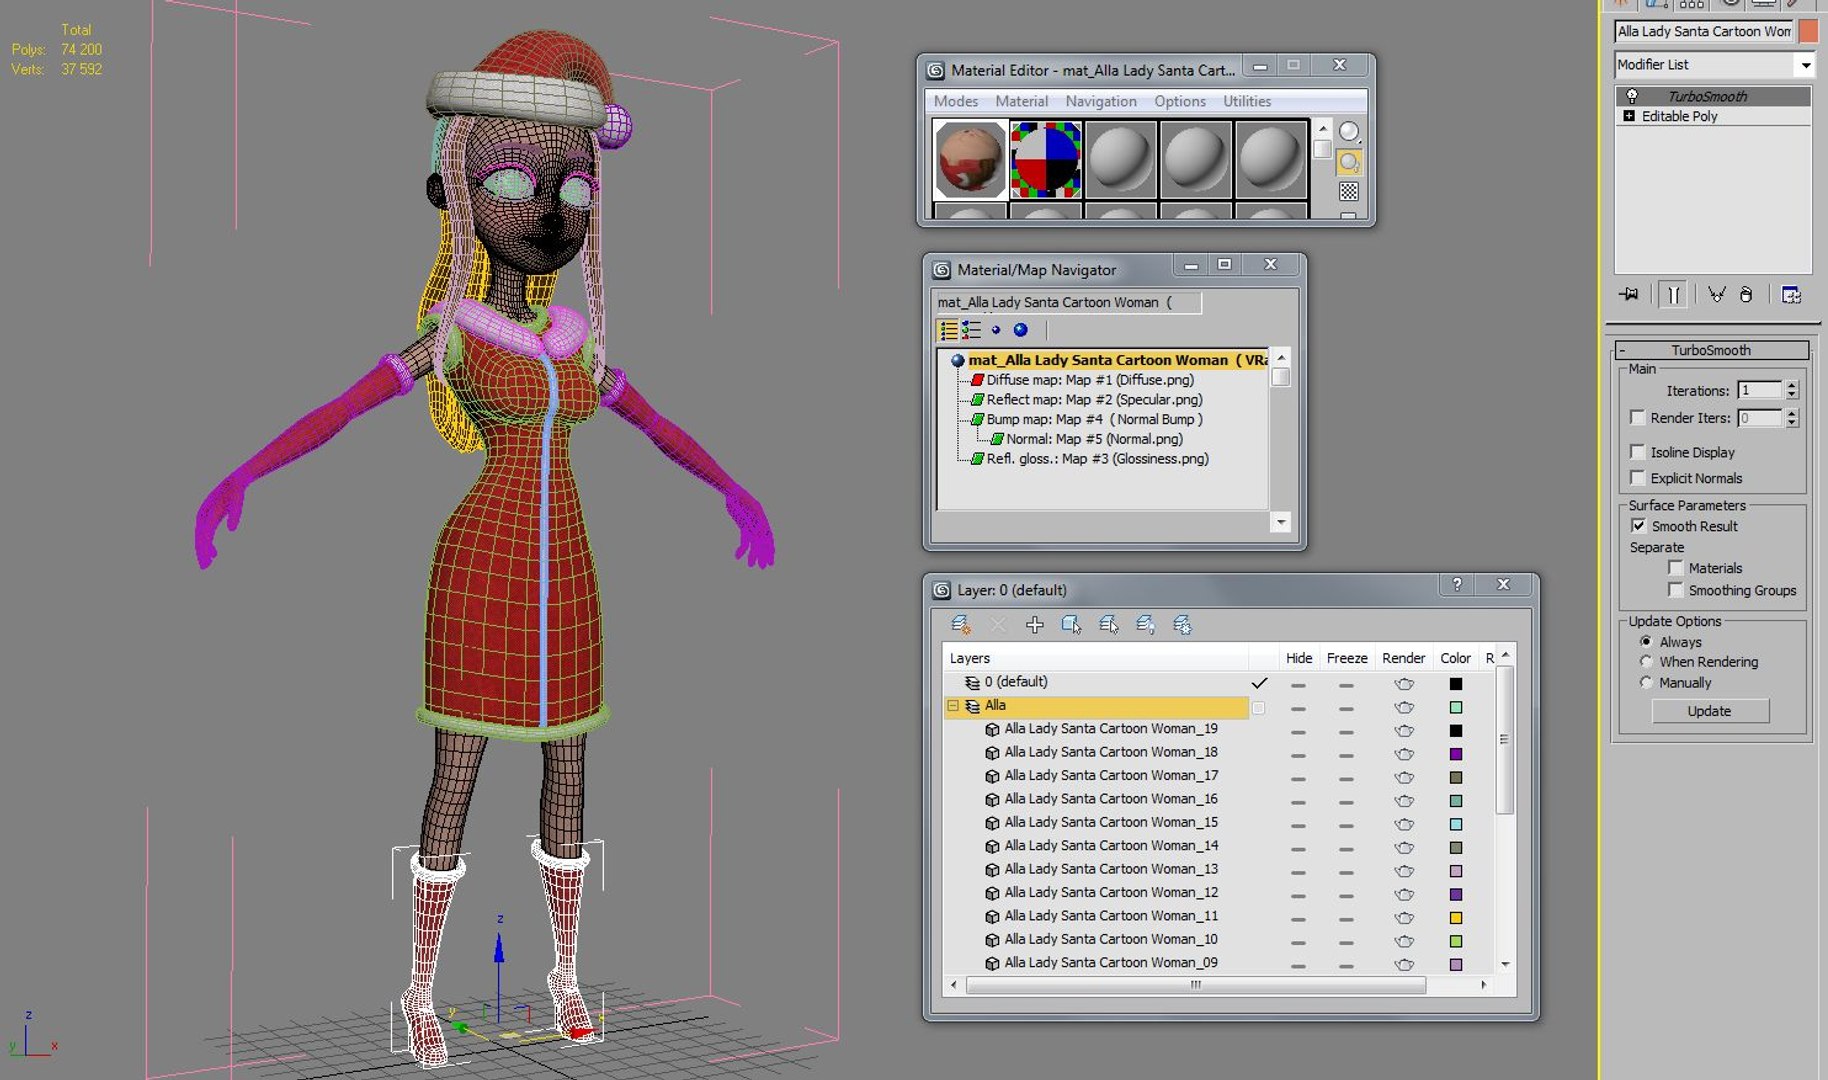Image resolution: width=1828 pixels, height=1080 pixels.
Task: Click Render column header in Layer dialog
Action: pos(1403,658)
